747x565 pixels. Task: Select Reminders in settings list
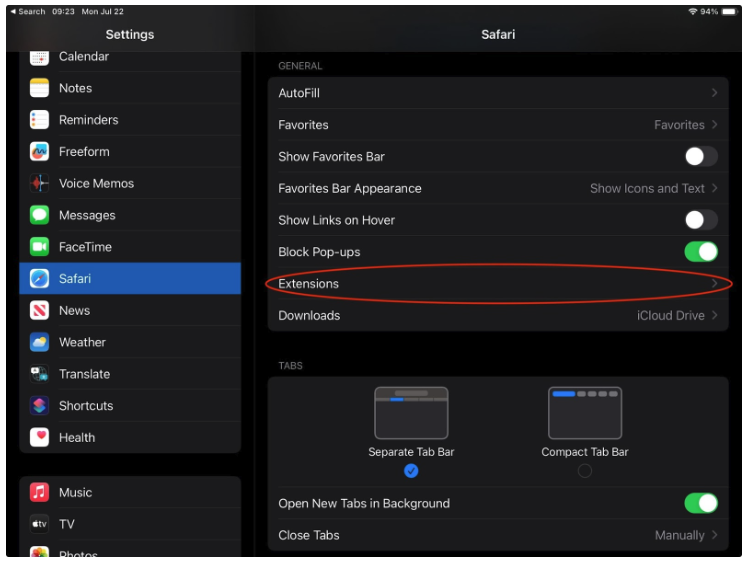[130, 120]
